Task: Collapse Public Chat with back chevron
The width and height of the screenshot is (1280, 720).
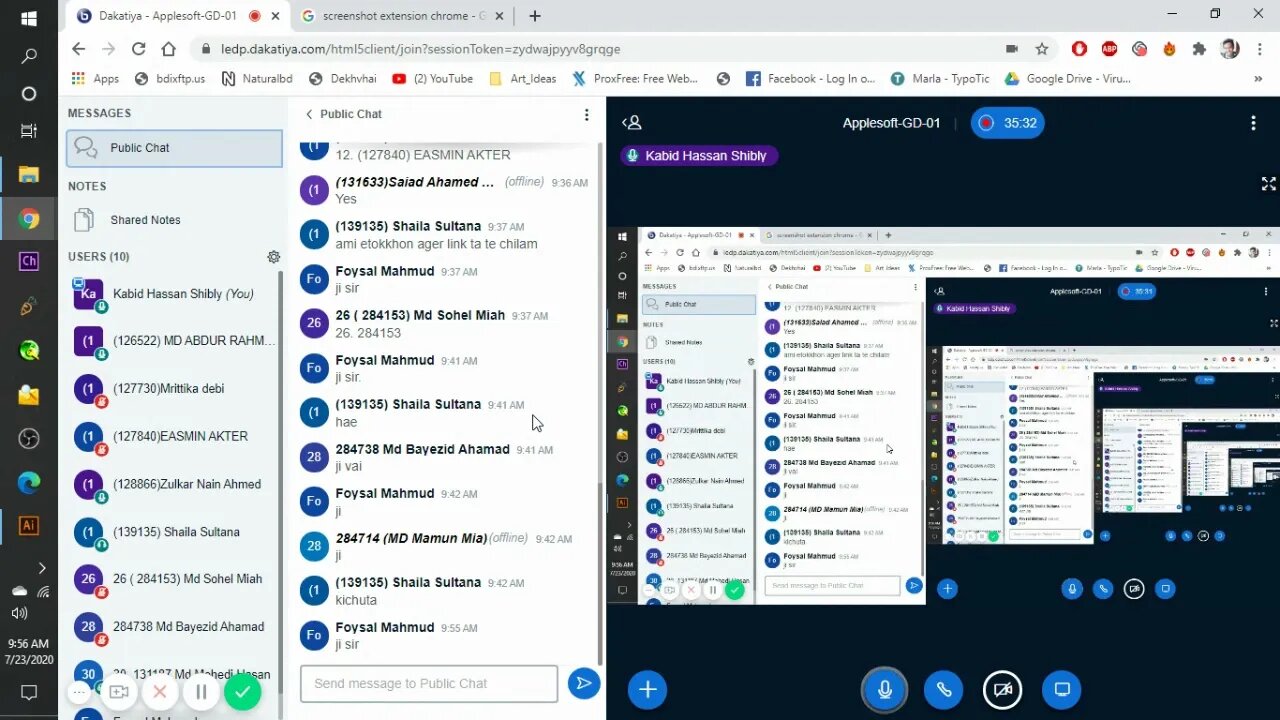Action: [x=309, y=114]
